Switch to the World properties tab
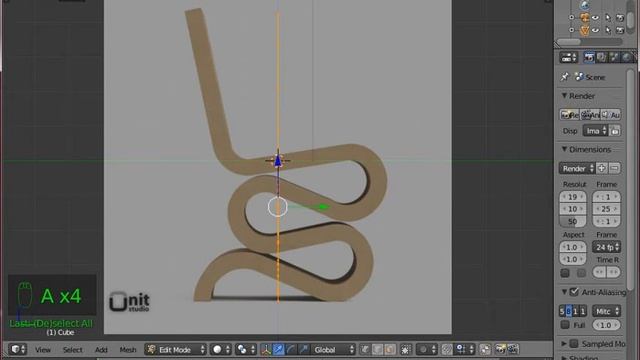 tap(627, 58)
